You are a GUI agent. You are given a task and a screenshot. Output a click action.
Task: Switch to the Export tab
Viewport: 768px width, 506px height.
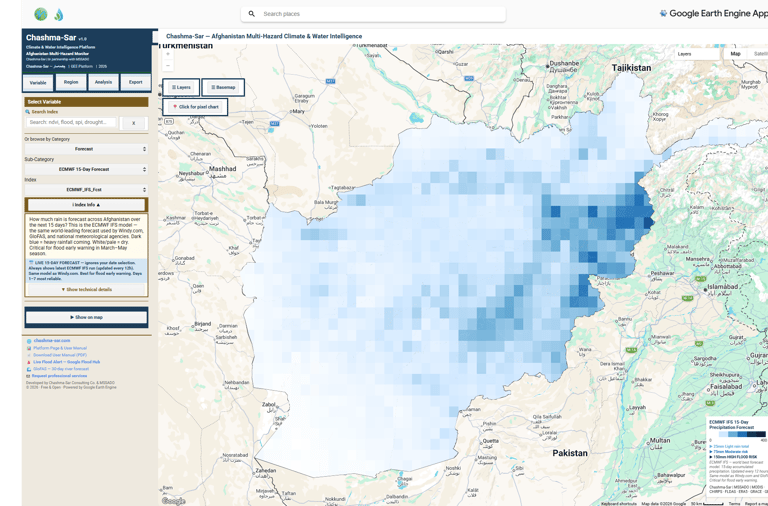(x=136, y=82)
